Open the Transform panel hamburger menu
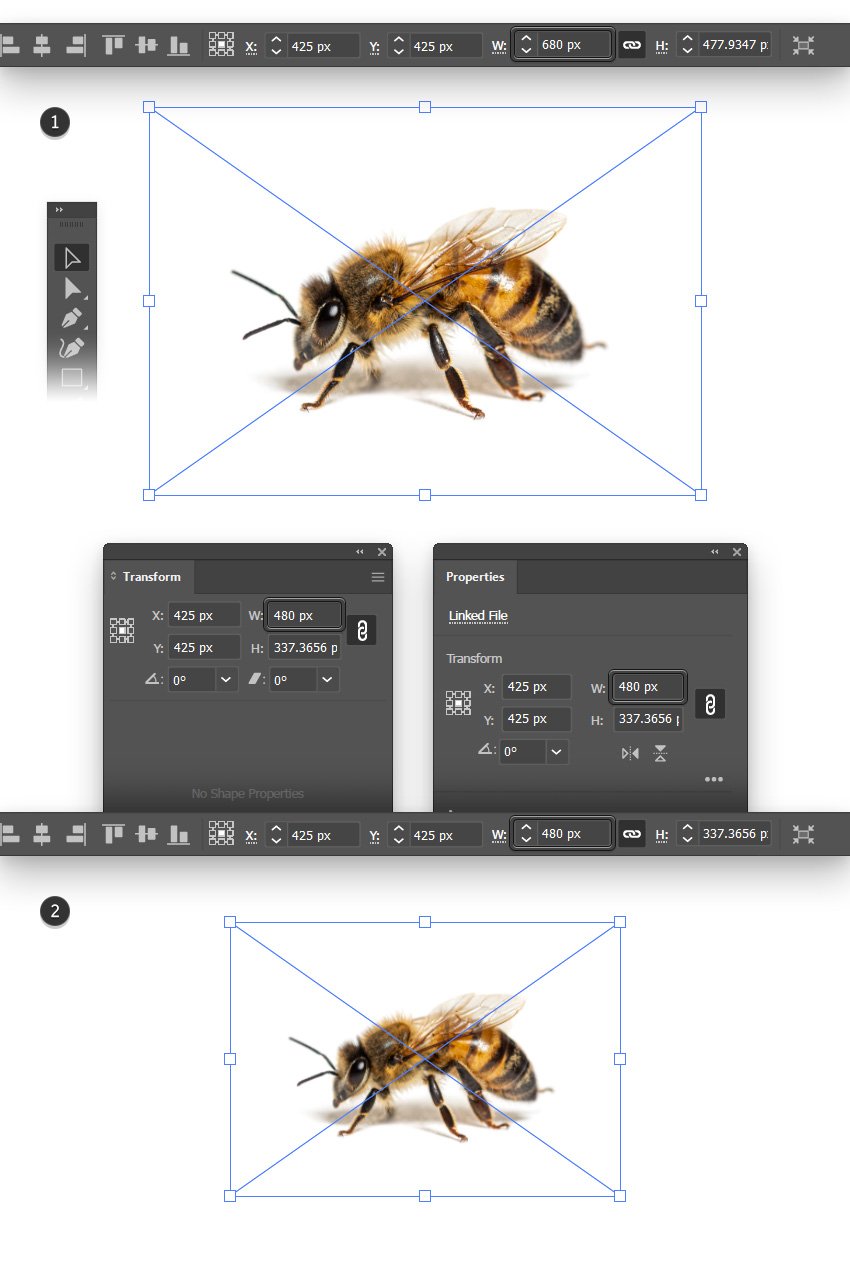The image size is (850, 1262). click(x=378, y=577)
